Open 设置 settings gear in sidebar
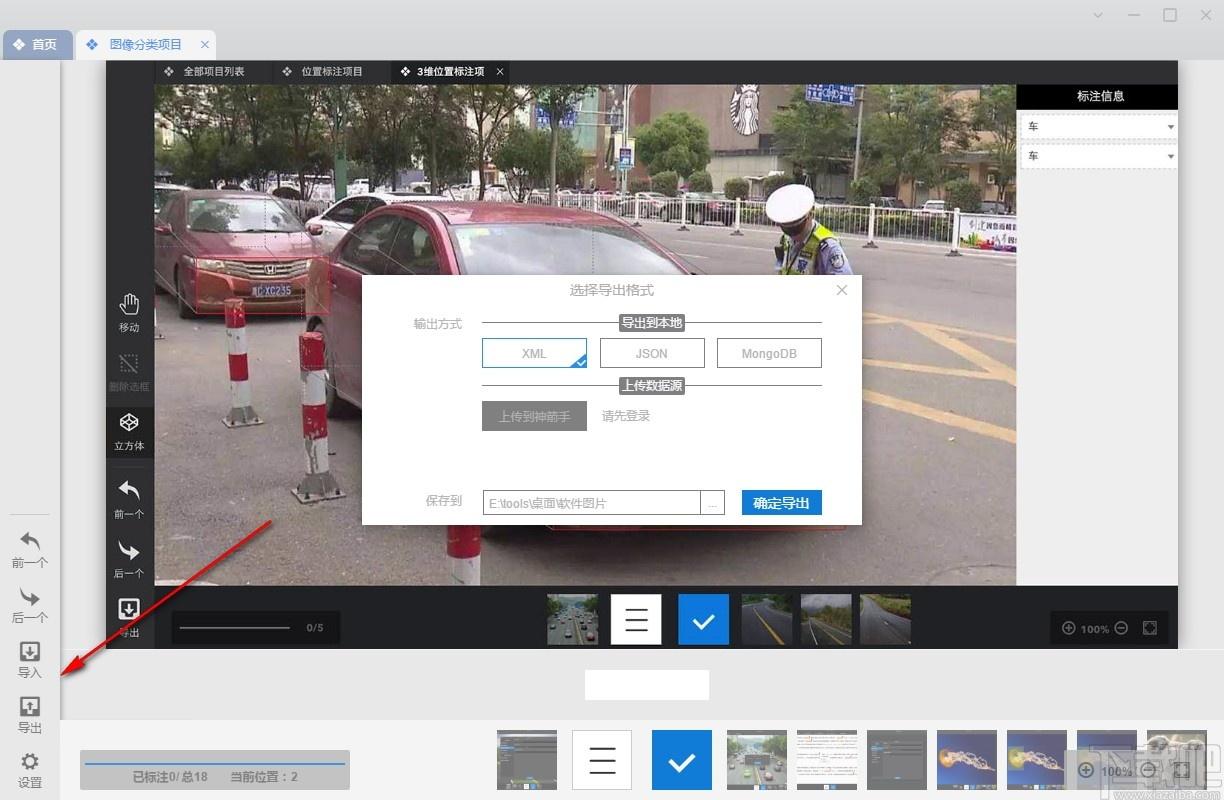This screenshot has height=800, width=1224. pos(30,770)
